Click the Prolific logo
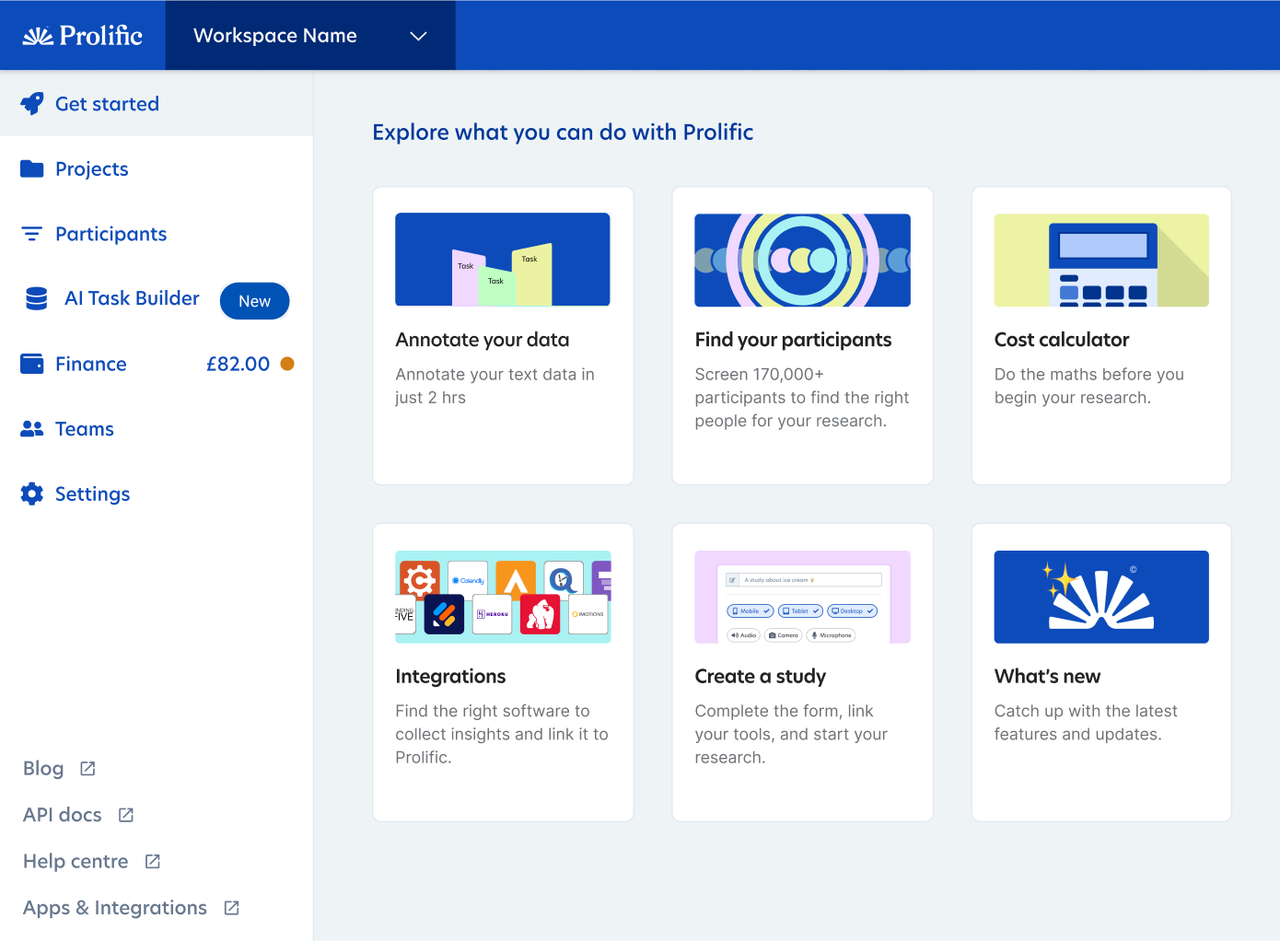The width and height of the screenshot is (1280, 941). pyautogui.click(x=82, y=35)
